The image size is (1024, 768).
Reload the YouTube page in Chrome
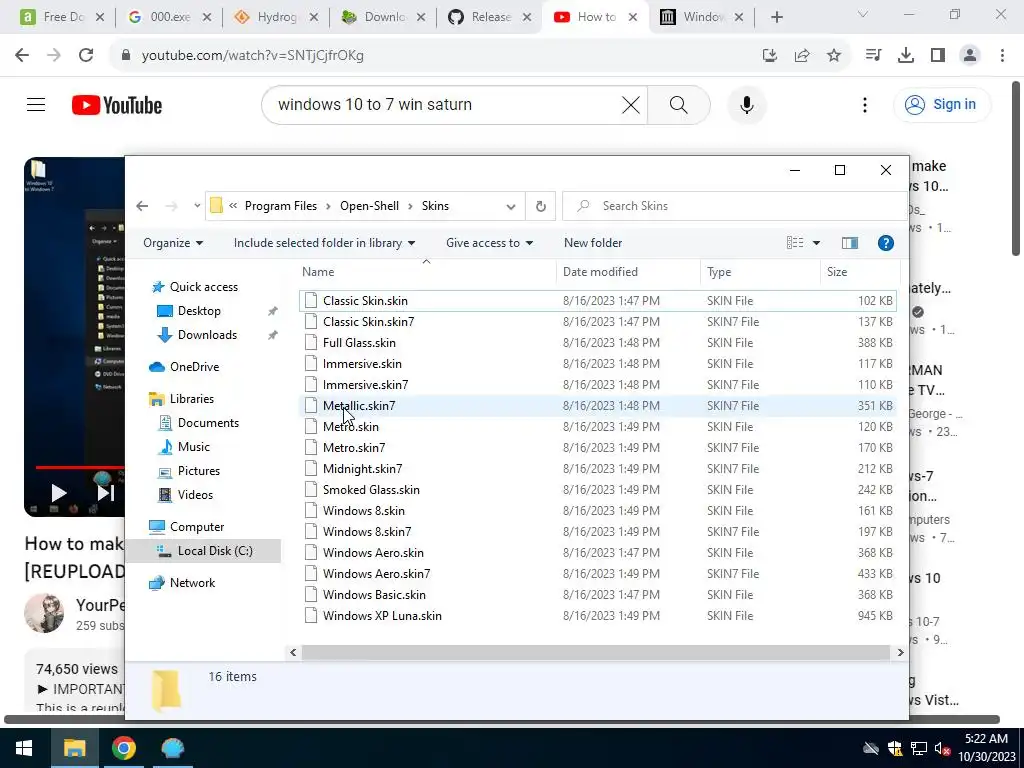pos(86,56)
